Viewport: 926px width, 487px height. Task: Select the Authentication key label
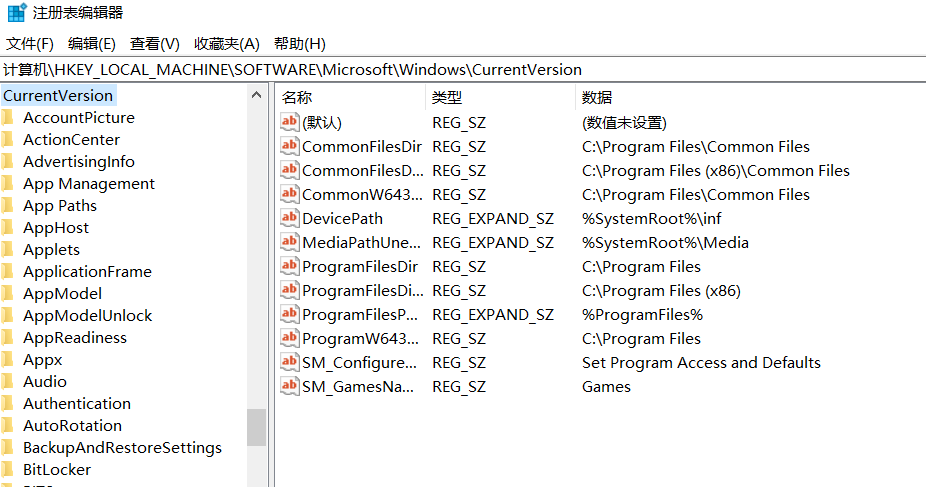pos(77,403)
